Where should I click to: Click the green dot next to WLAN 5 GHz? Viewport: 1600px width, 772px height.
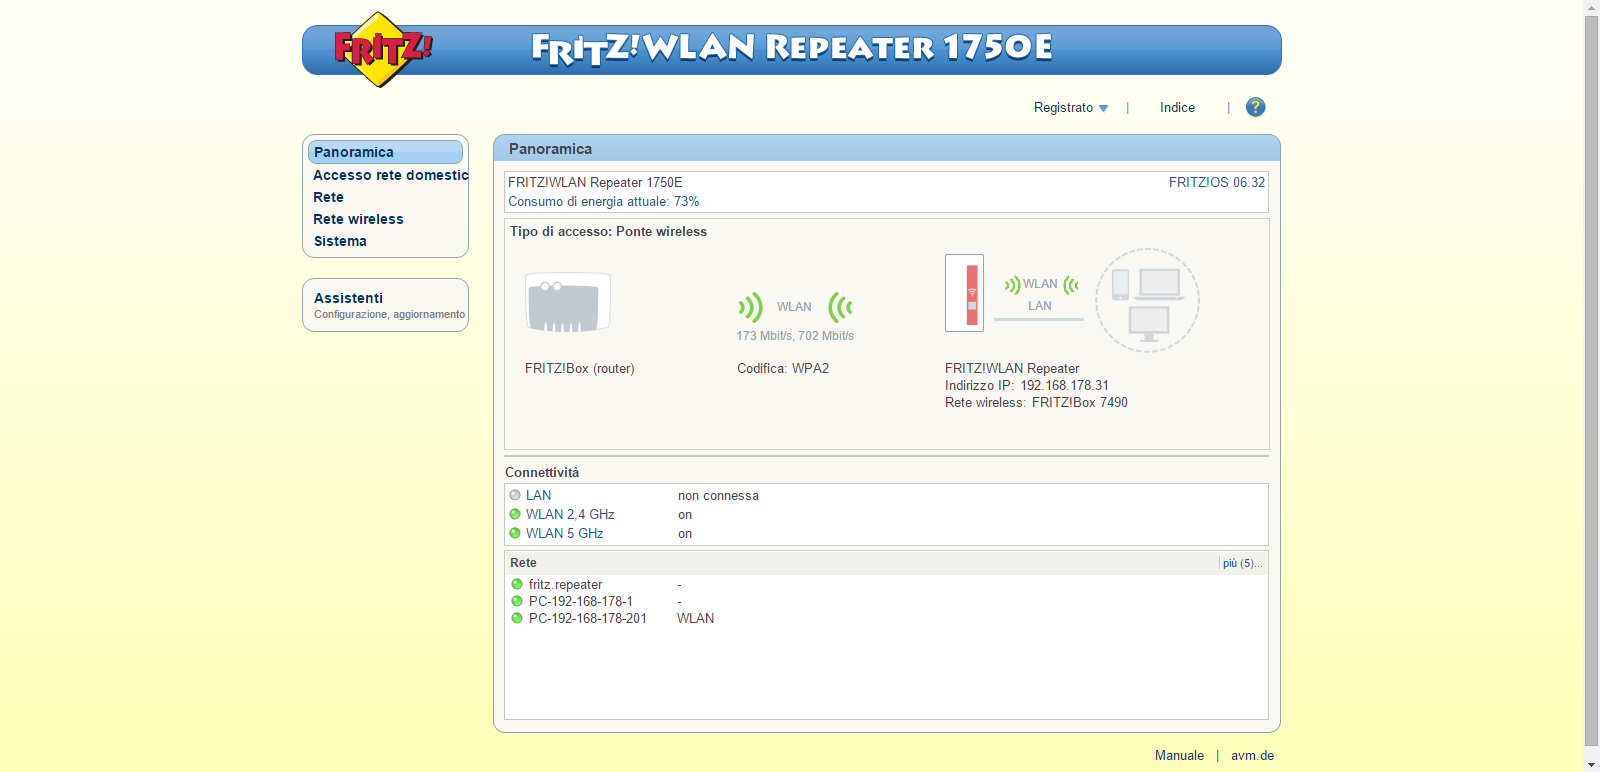pyautogui.click(x=515, y=533)
